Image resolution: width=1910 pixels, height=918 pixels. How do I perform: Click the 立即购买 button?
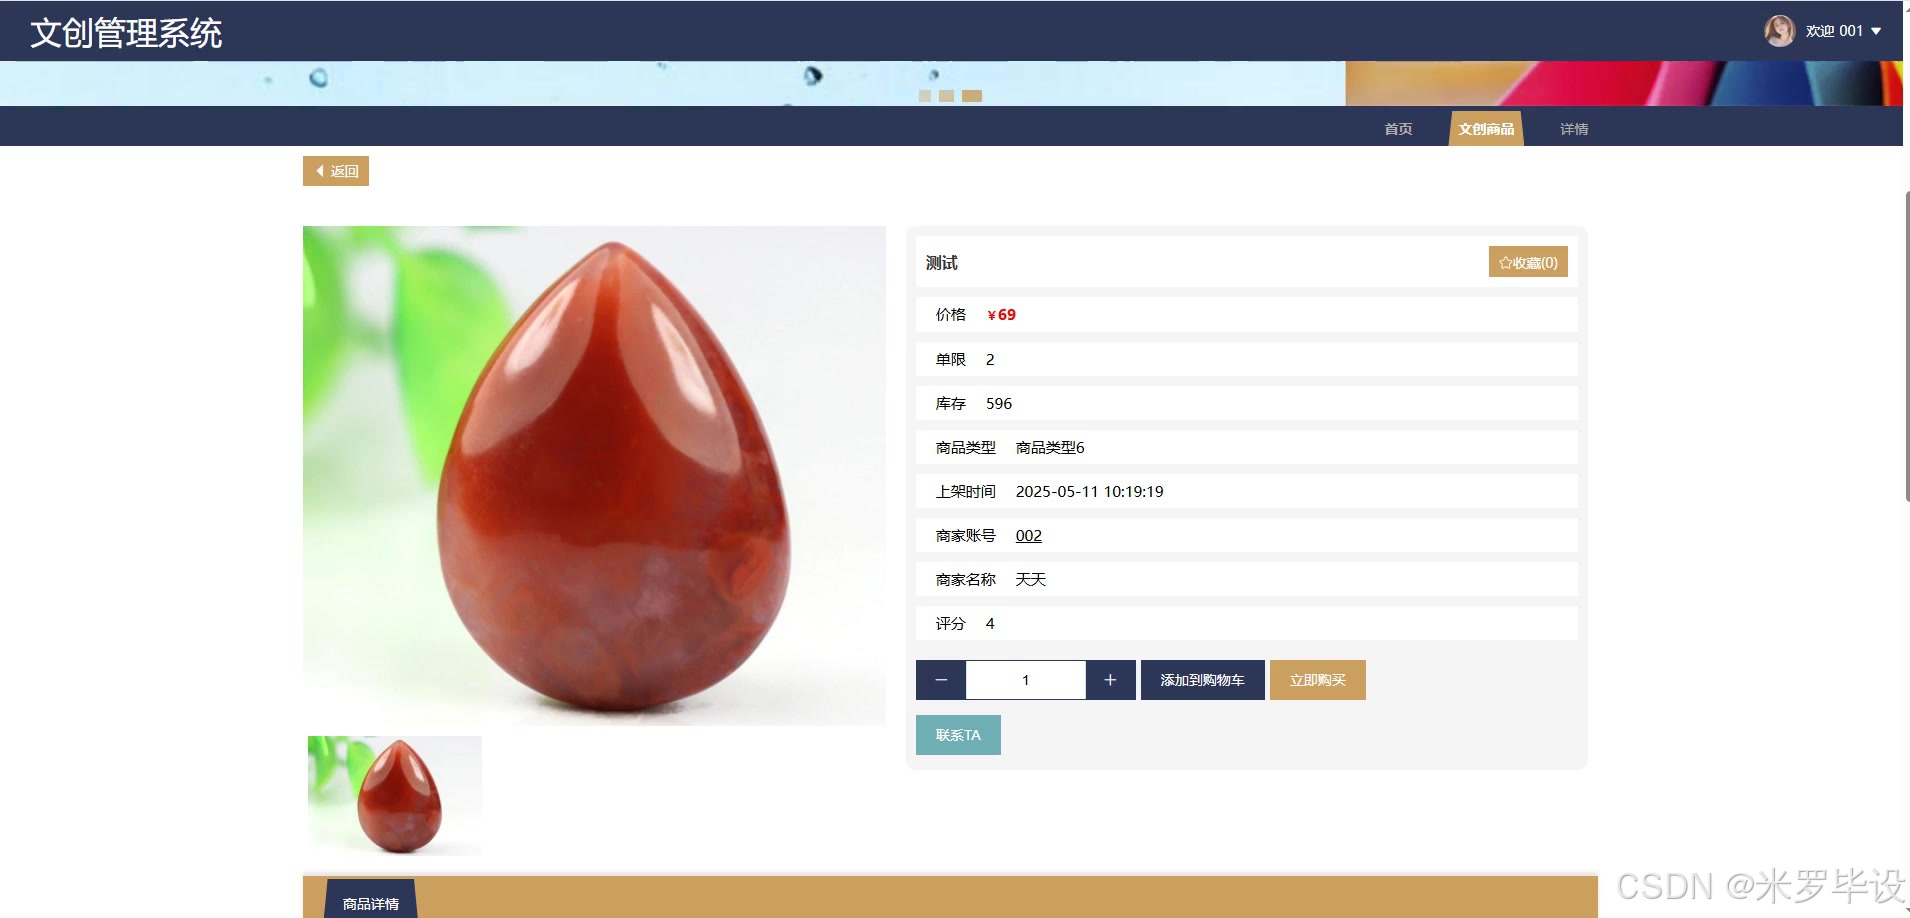(1317, 680)
